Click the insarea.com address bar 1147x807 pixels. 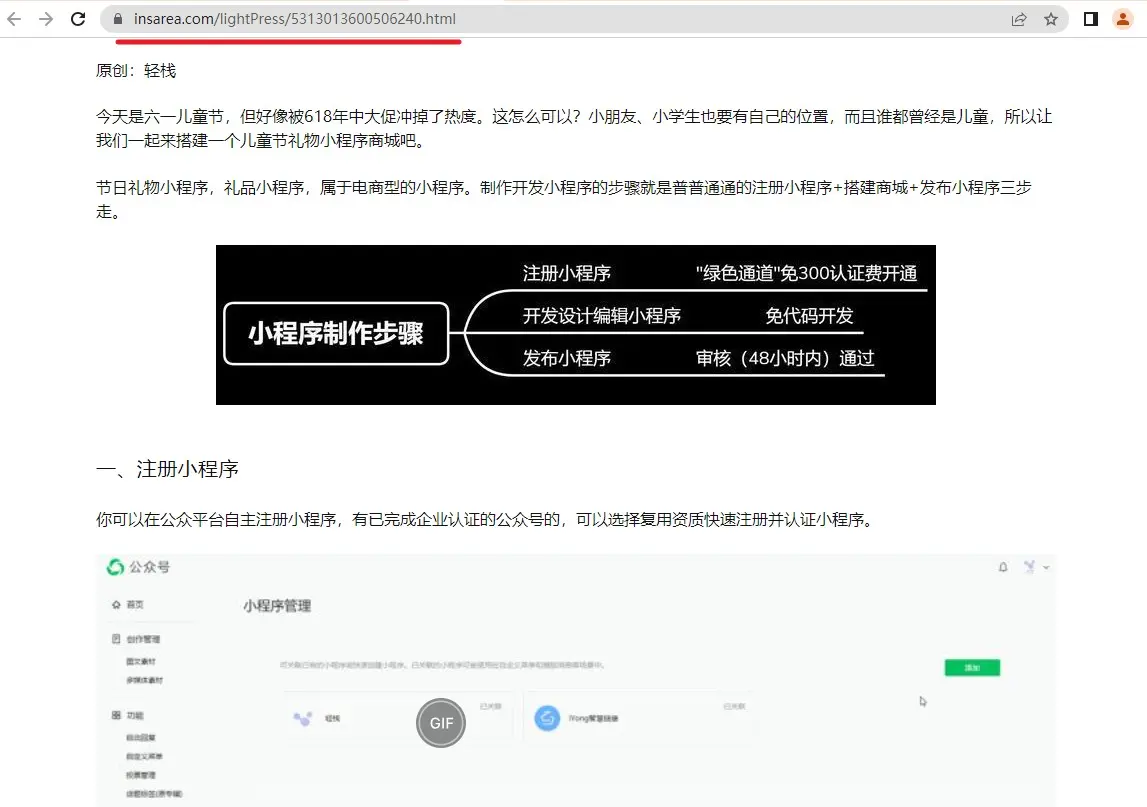pyautogui.click(x=500, y=19)
